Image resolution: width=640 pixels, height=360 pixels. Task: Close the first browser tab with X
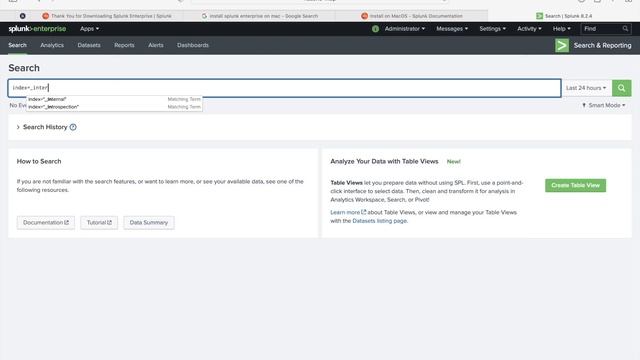pyautogui.click(x=22, y=16)
